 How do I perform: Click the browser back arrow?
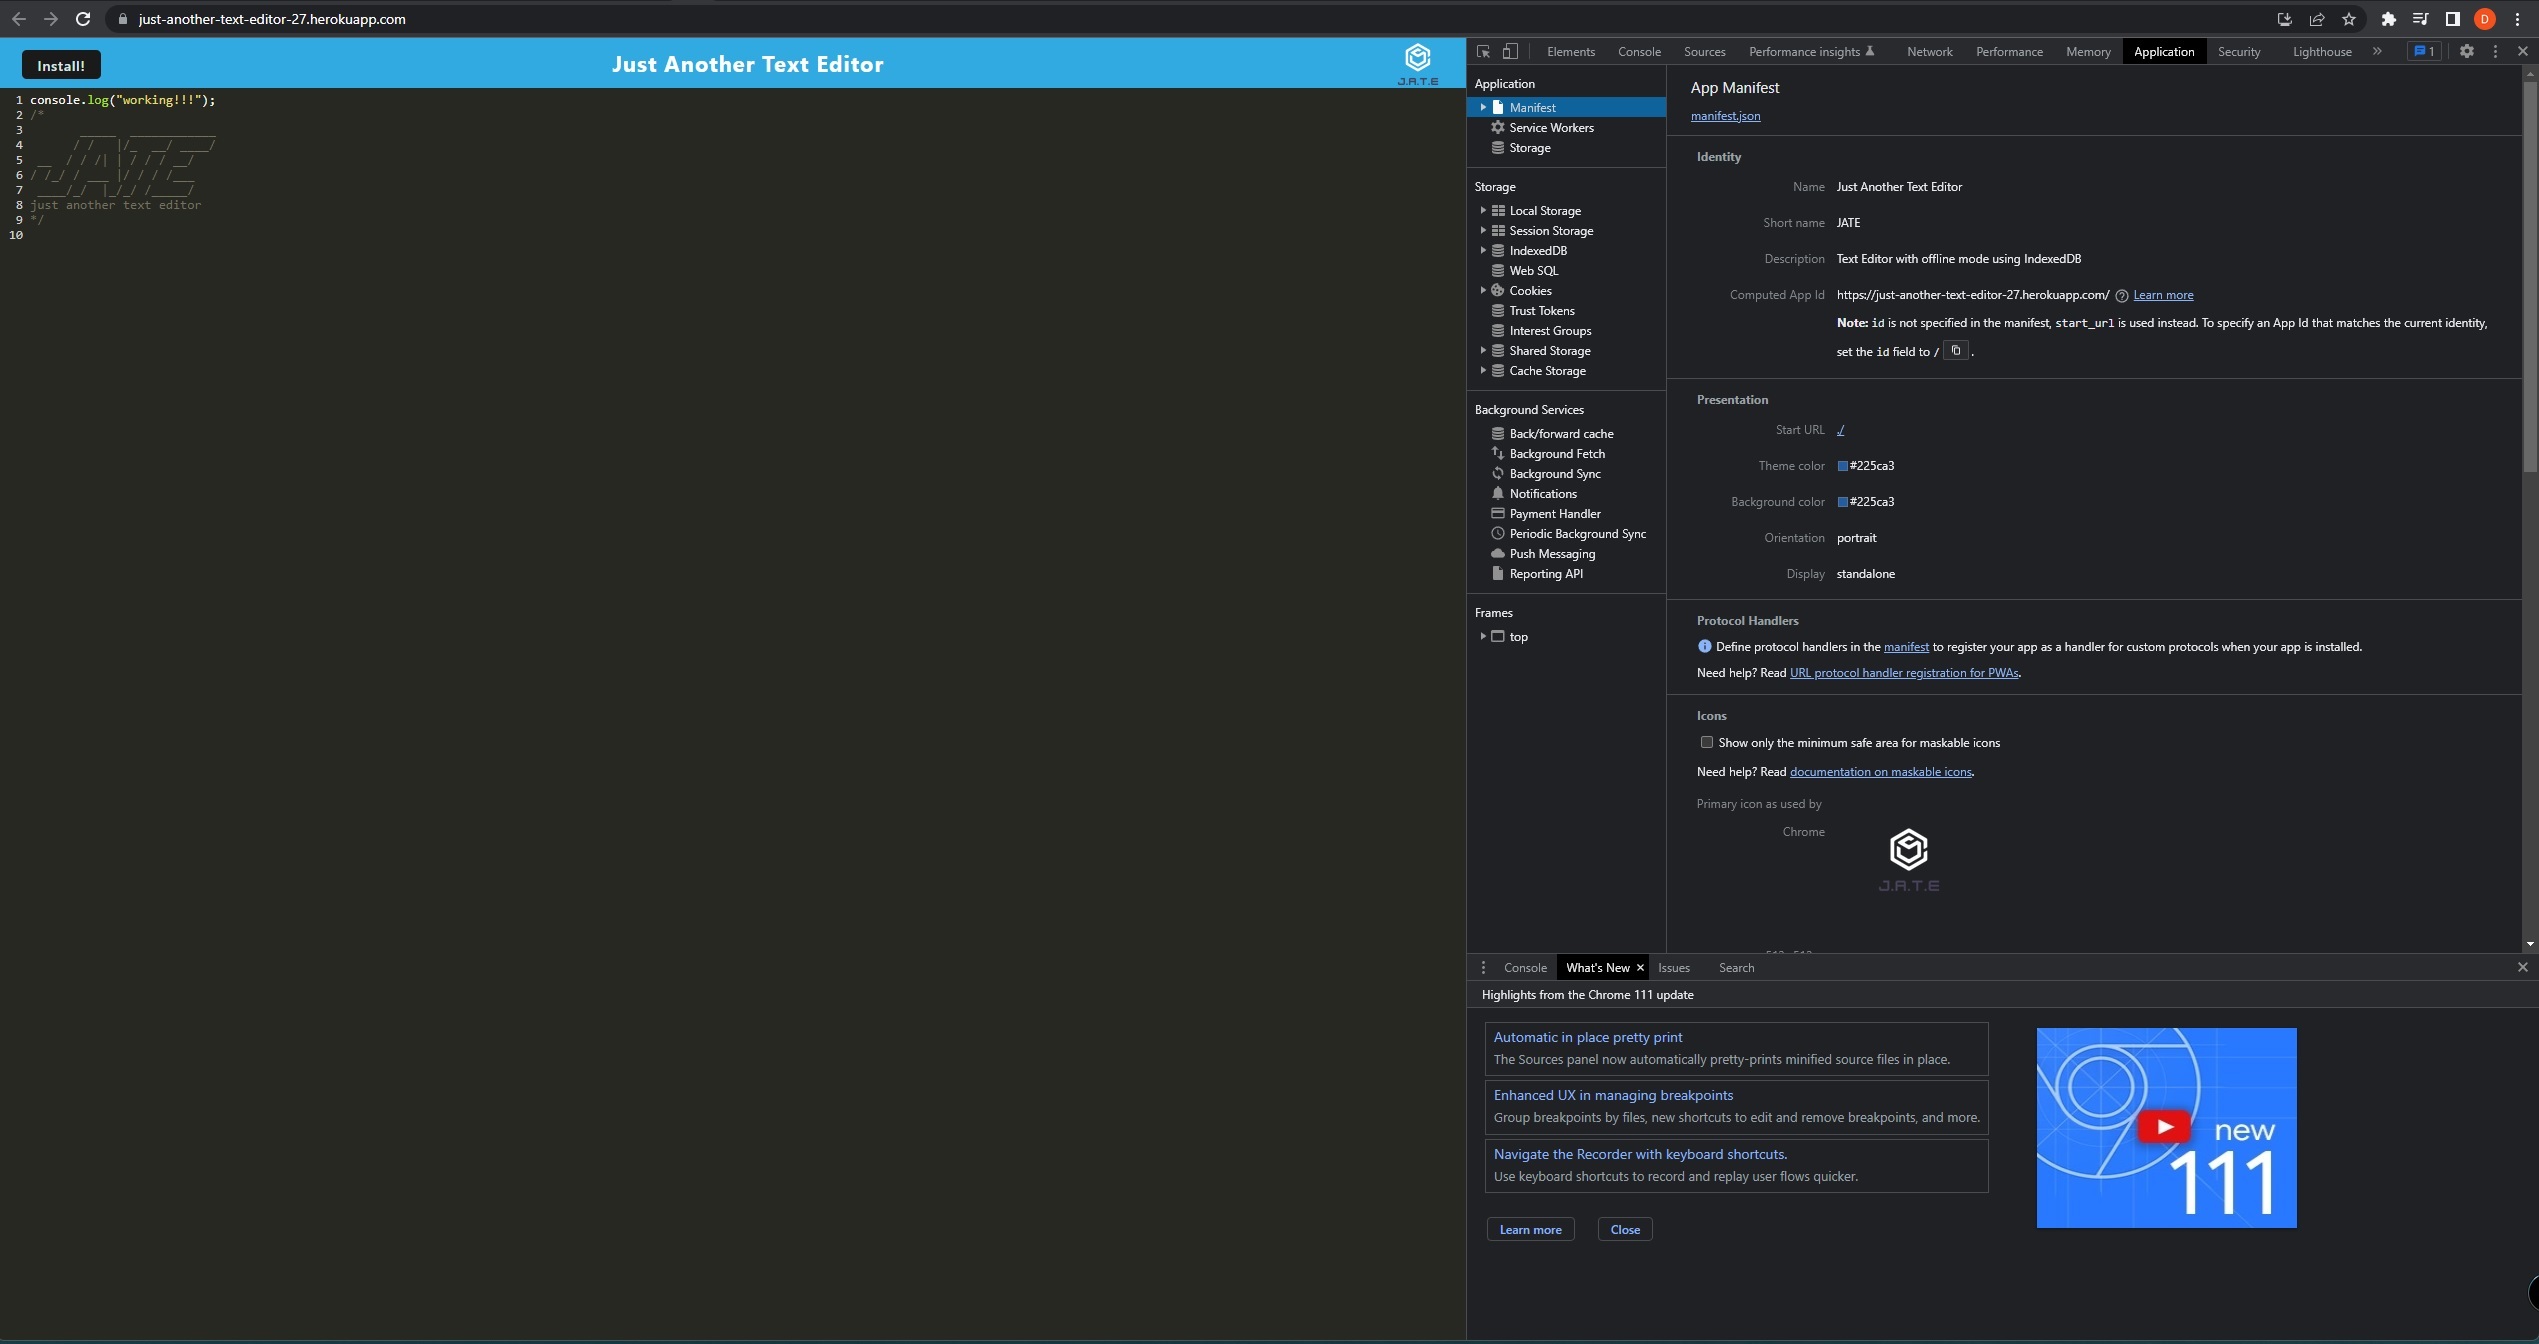point(19,19)
